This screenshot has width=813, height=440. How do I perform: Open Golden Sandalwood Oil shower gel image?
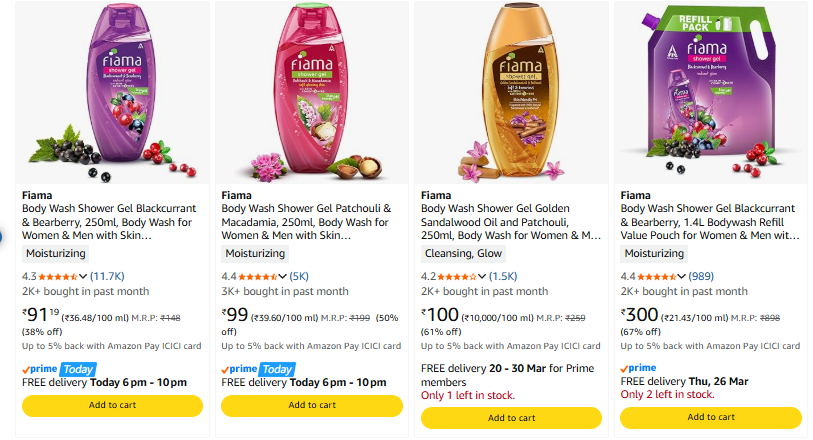tap(511, 92)
